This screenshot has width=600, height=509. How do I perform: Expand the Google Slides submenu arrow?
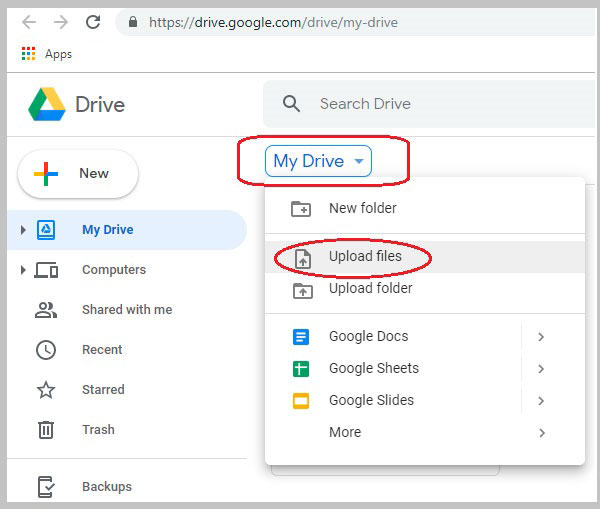pyautogui.click(x=541, y=401)
